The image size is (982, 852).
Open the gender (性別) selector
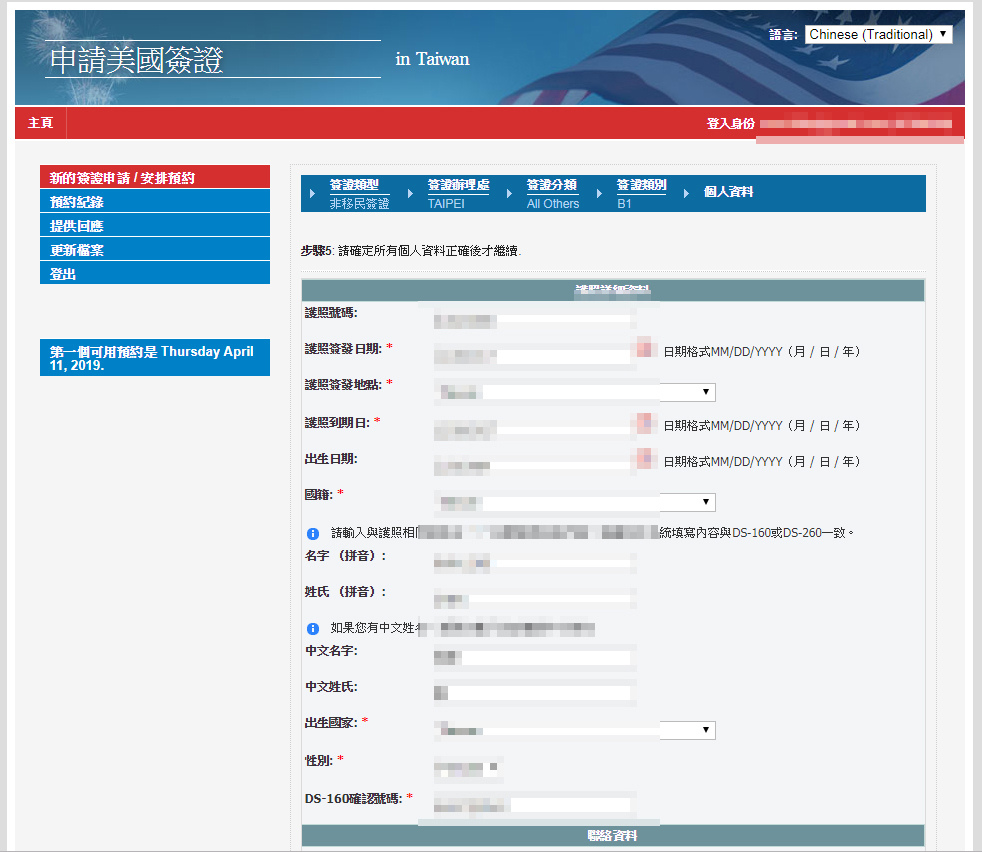pos(468,767)
